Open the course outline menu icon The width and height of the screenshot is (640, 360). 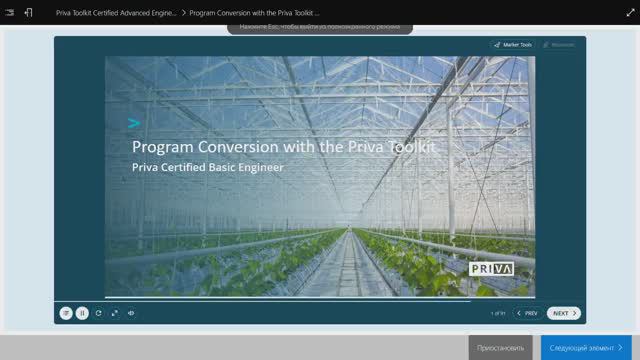[9, 13]
